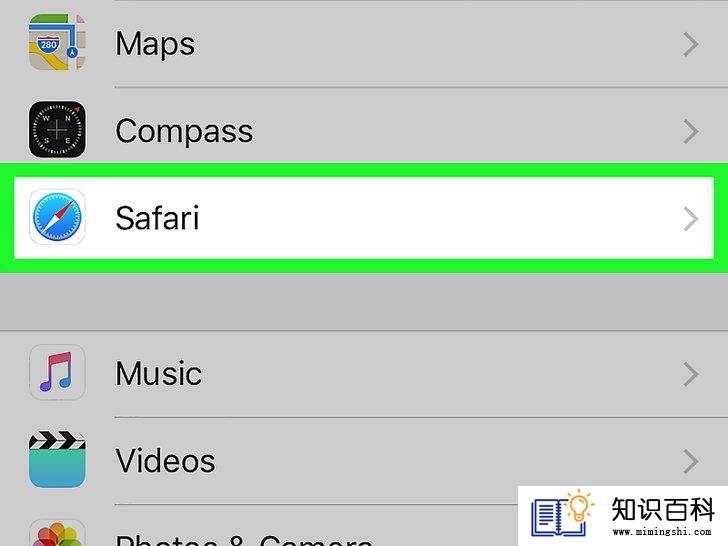Tap the Maps app icon
The image size is (728, 546).
pos(57,42)
